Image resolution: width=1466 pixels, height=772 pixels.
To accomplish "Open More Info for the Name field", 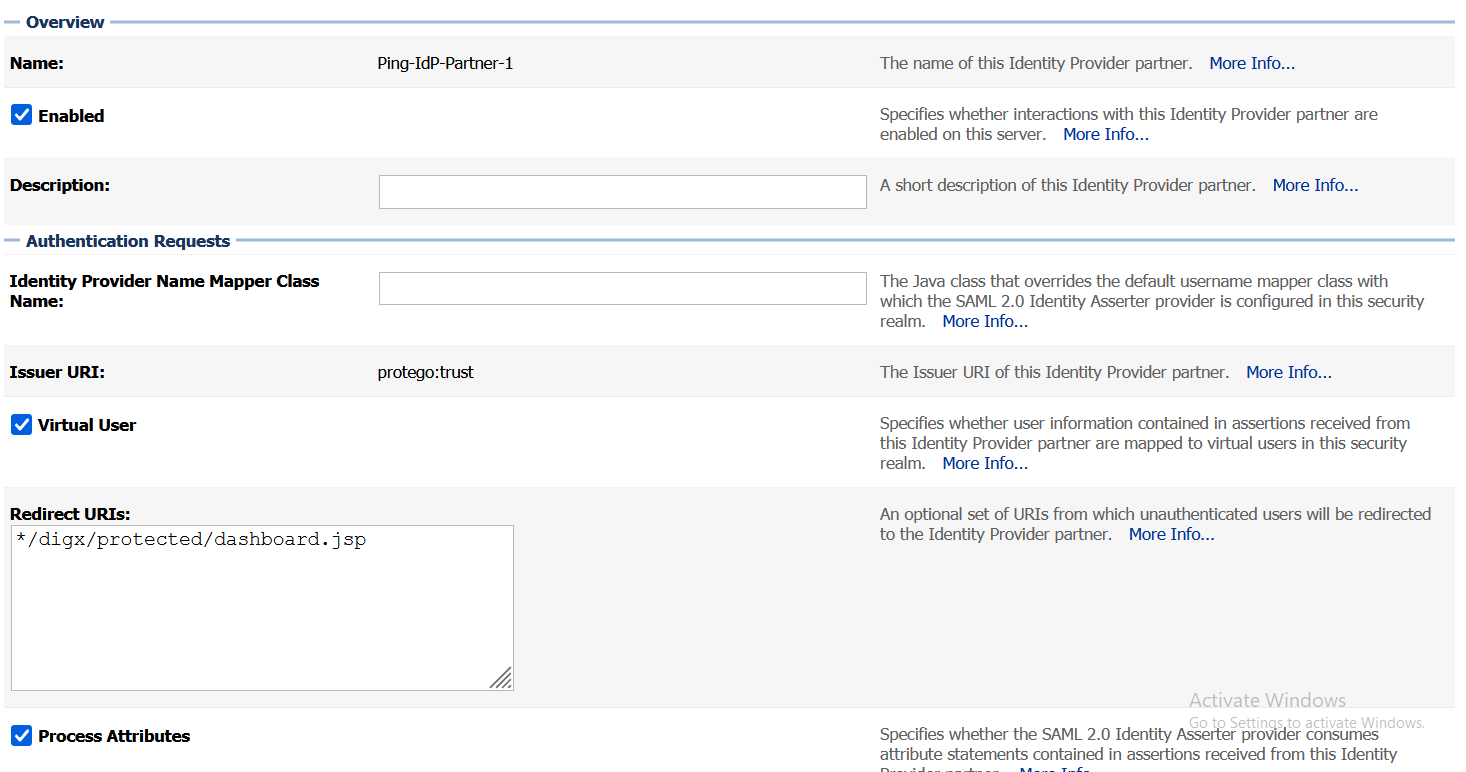I will tap(1251, 63).
